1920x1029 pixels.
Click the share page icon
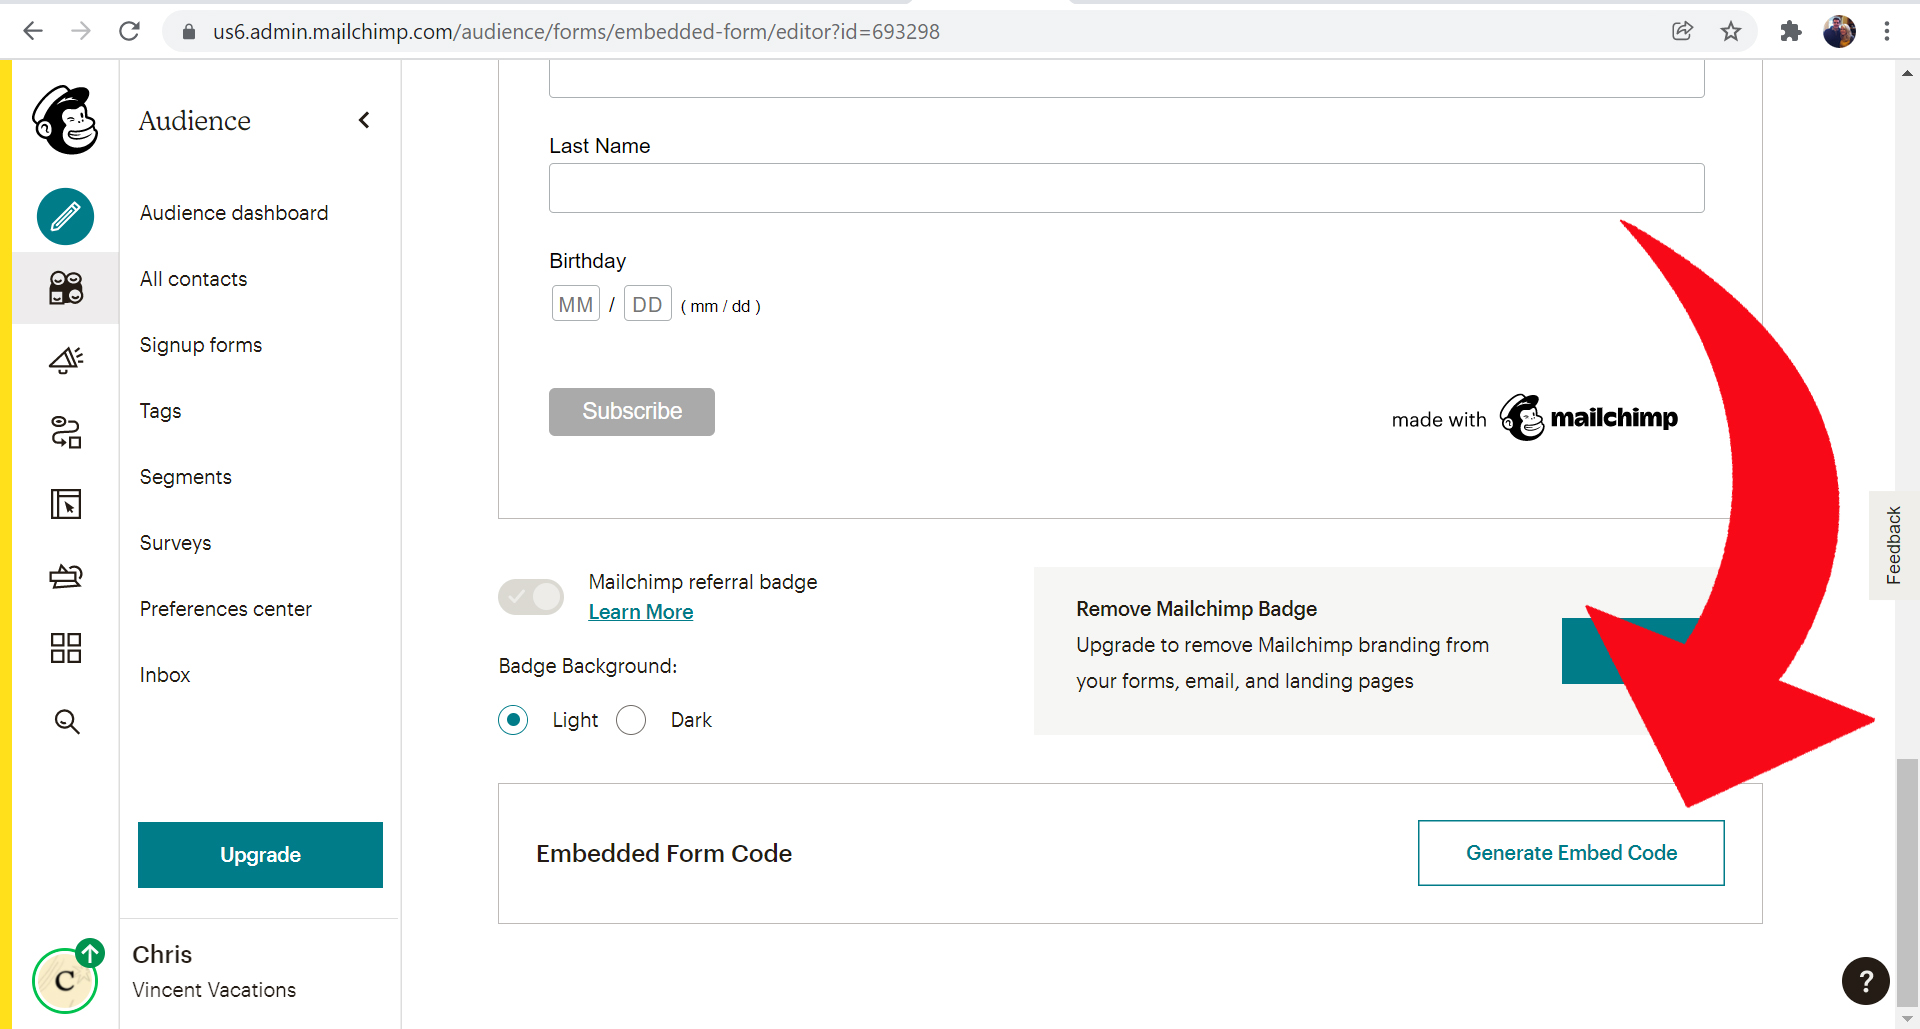pyautogui.click(x=1683, y=31)
